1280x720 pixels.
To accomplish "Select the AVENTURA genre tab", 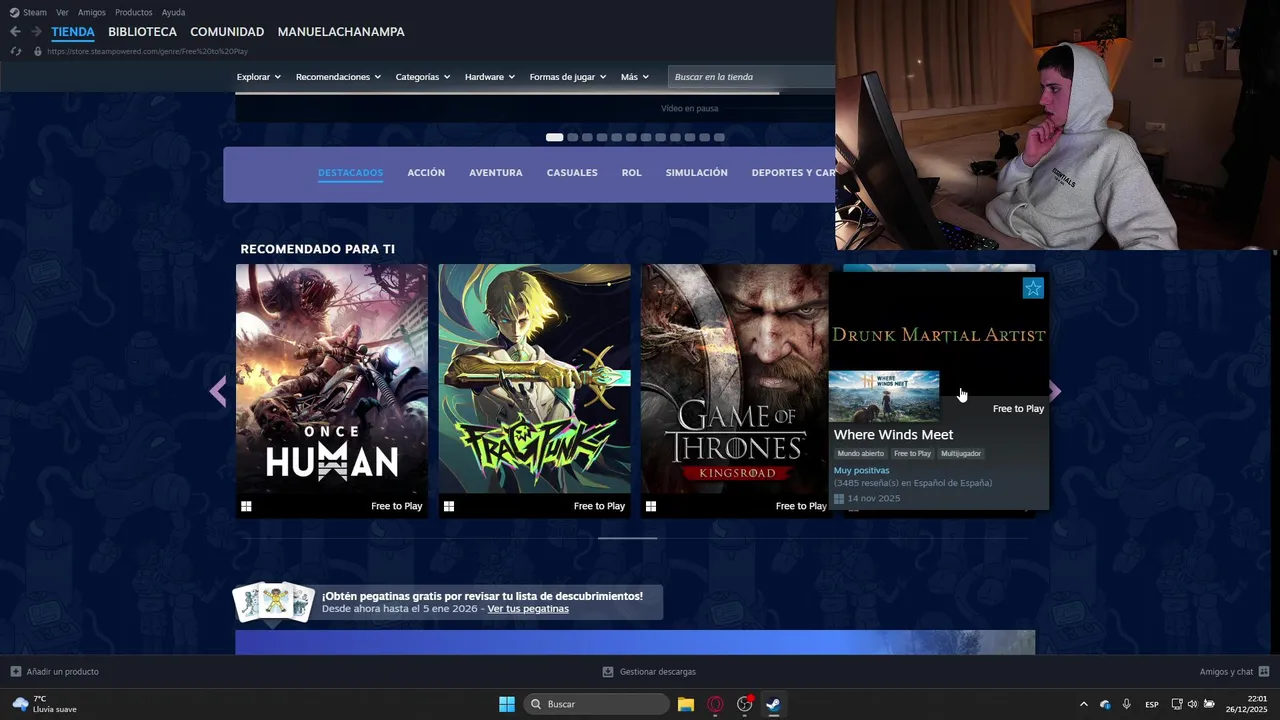I will tap(496, 173).
